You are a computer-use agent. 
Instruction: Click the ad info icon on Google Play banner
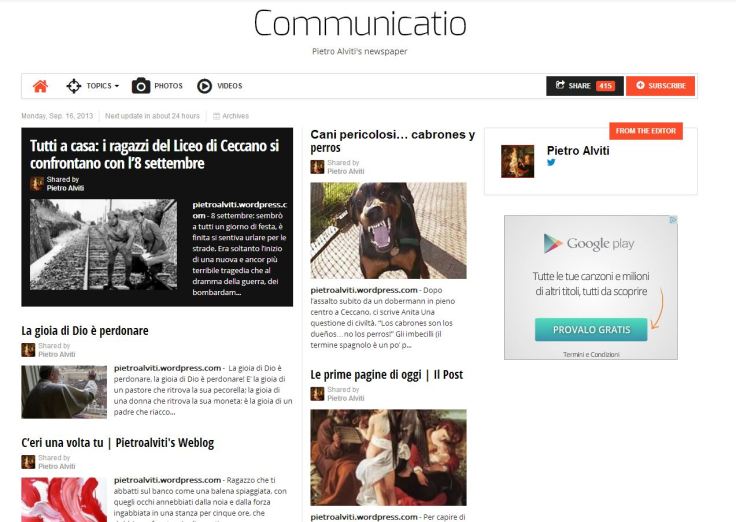coord(673,220)
